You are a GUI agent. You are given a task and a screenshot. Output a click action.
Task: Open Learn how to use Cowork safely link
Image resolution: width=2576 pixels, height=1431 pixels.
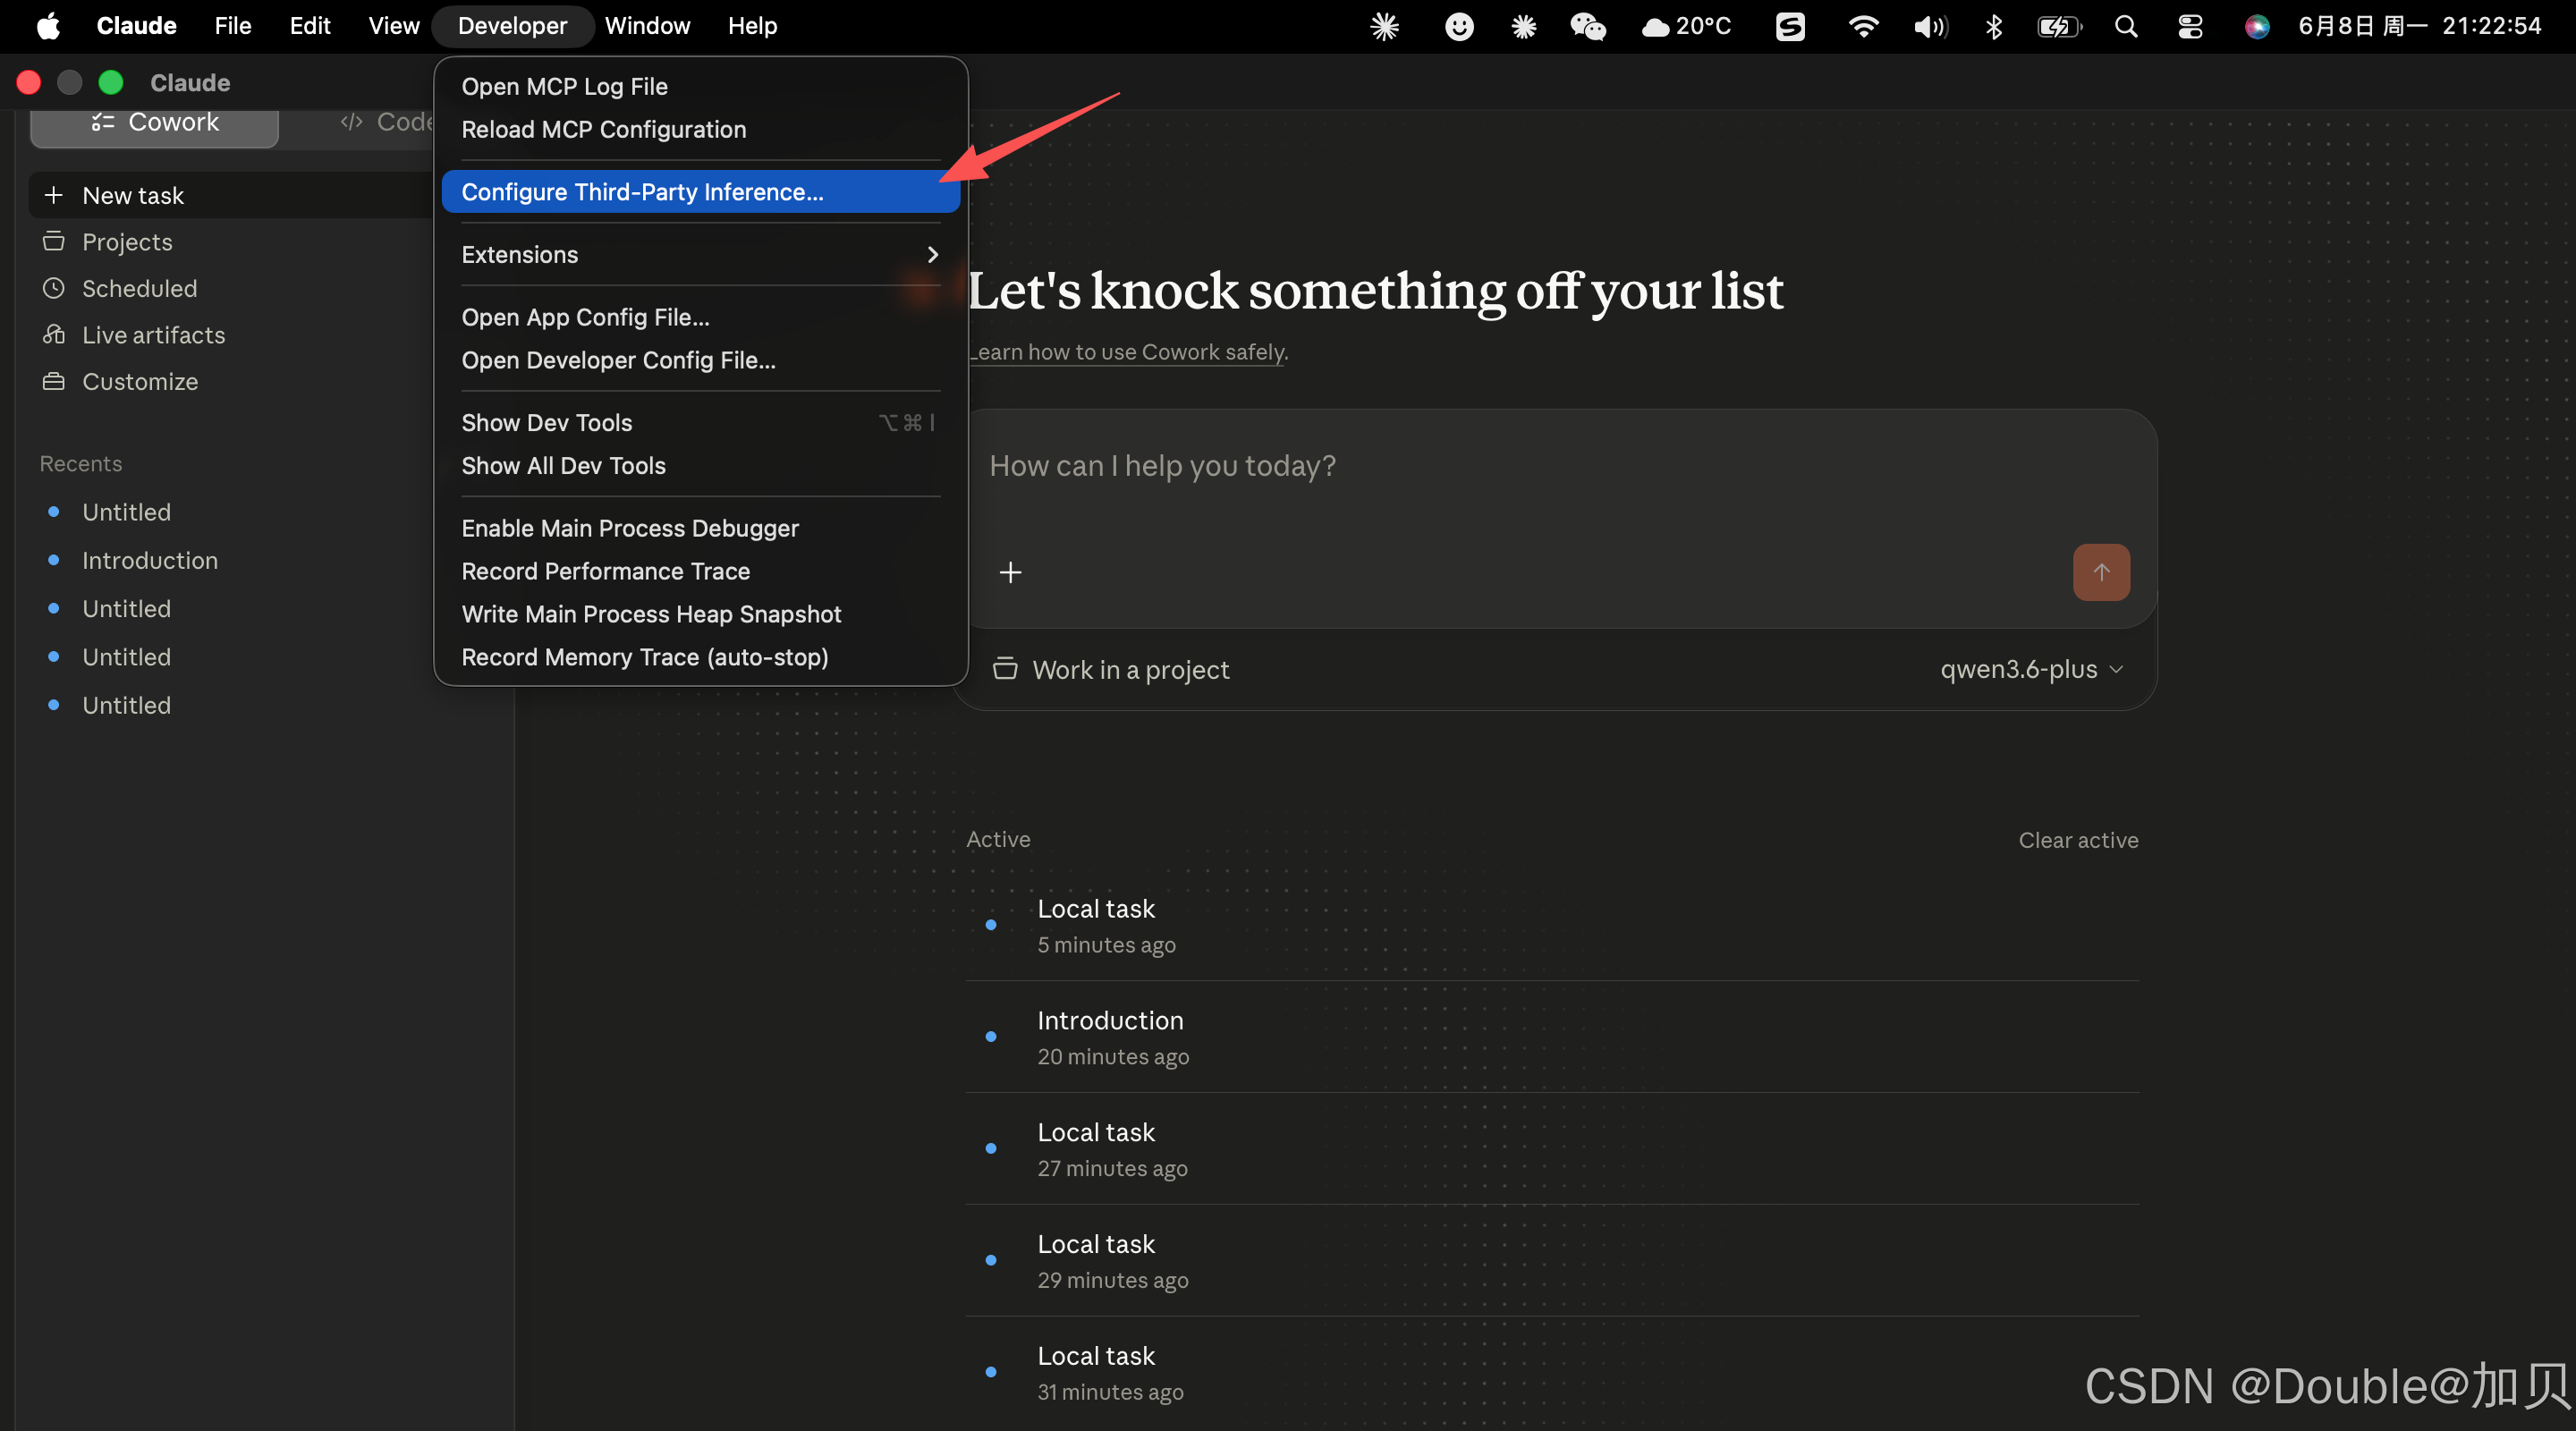pyautogui.click(x=1128, y=352)
